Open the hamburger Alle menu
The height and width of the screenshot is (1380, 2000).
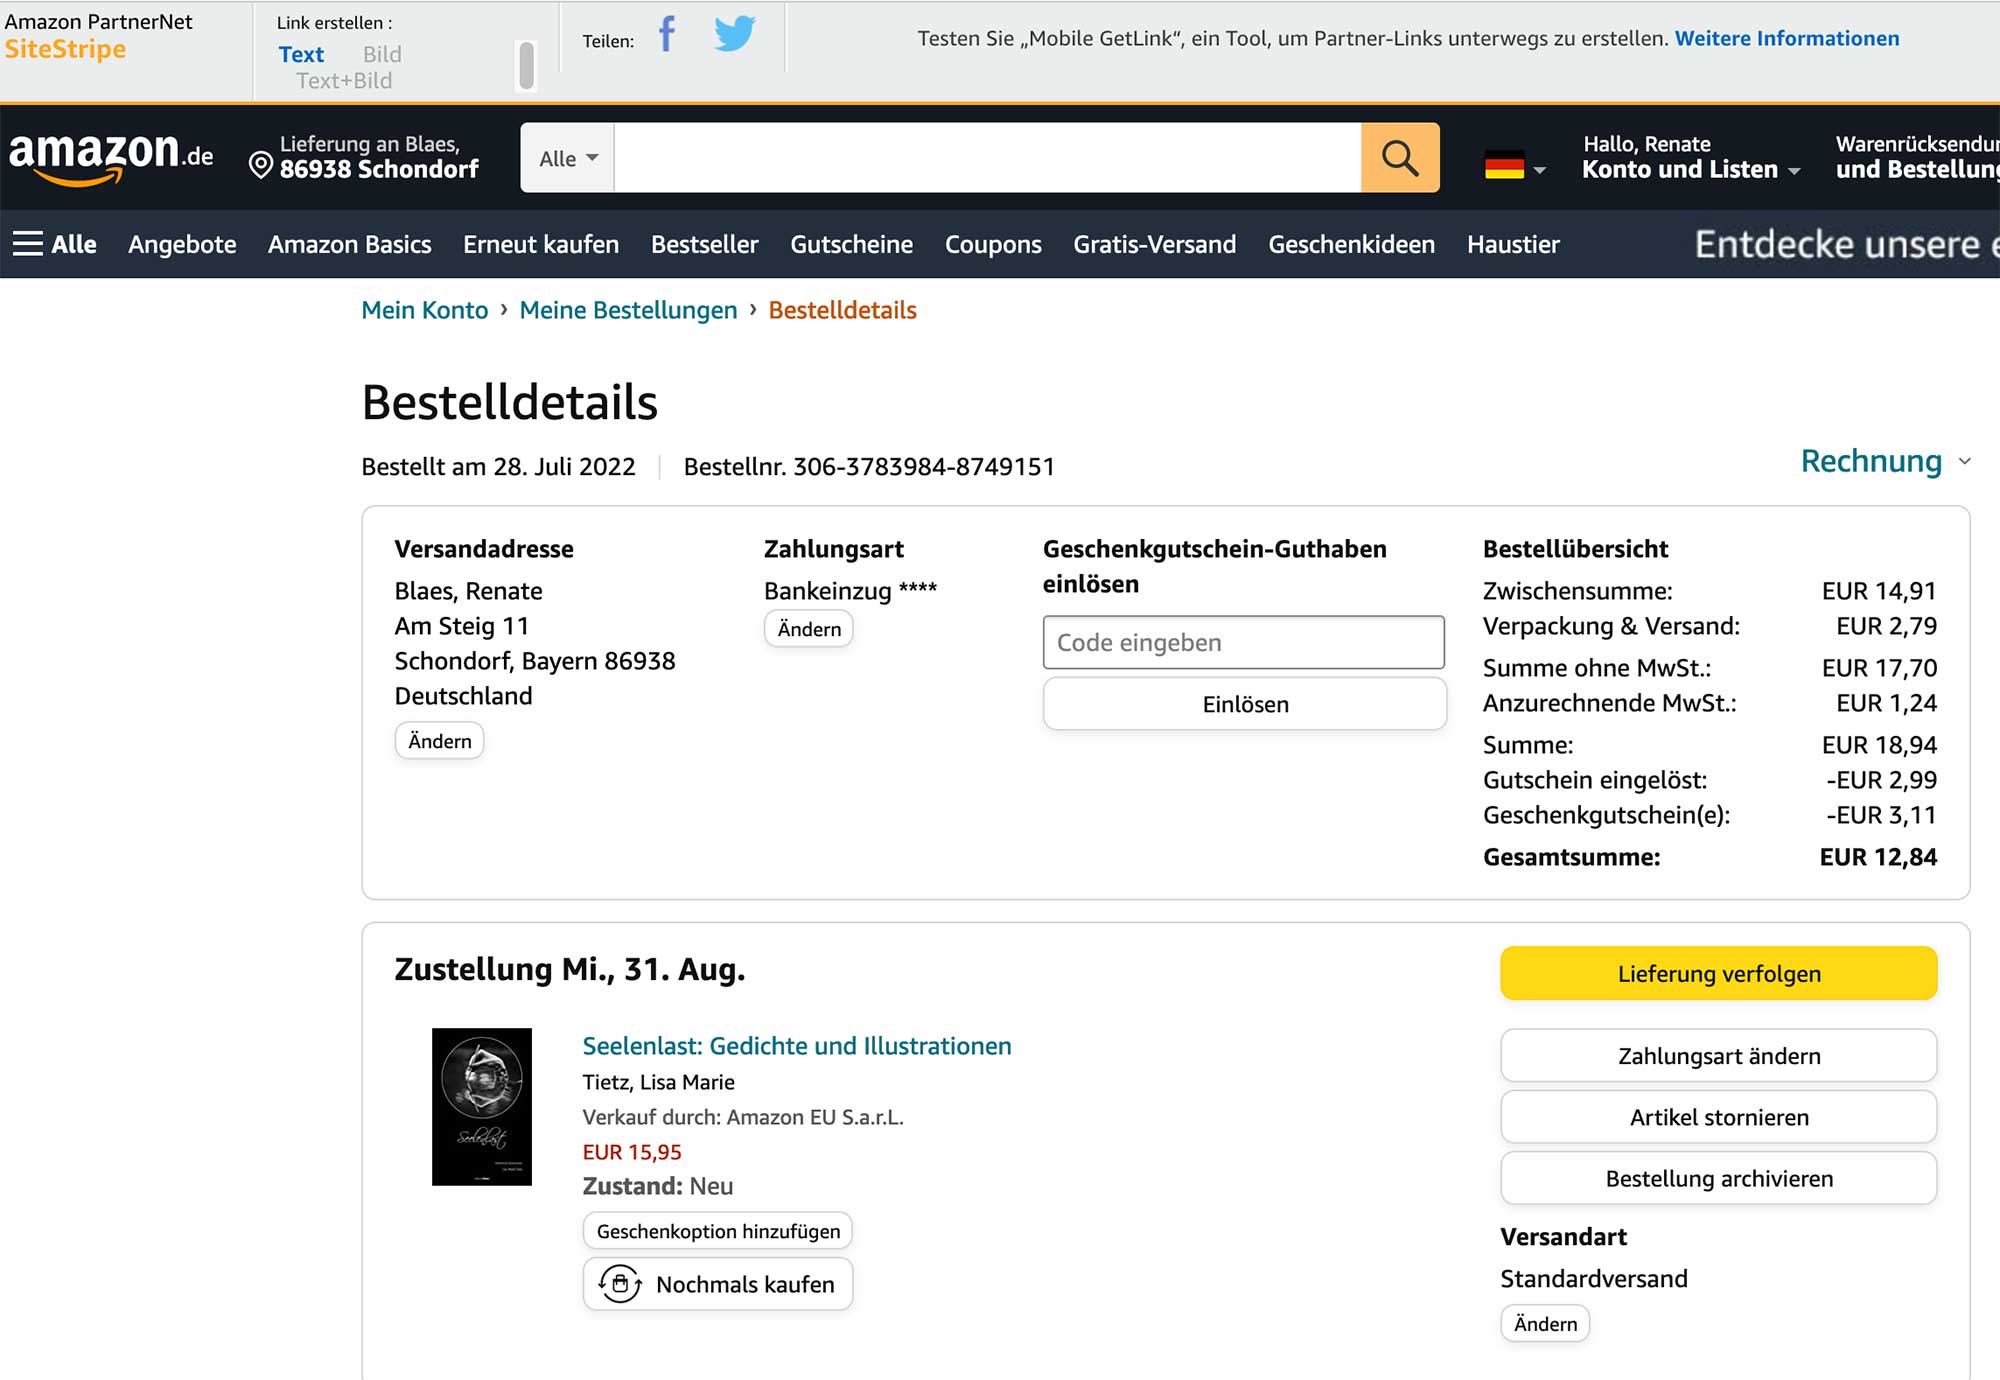(55, 244)
